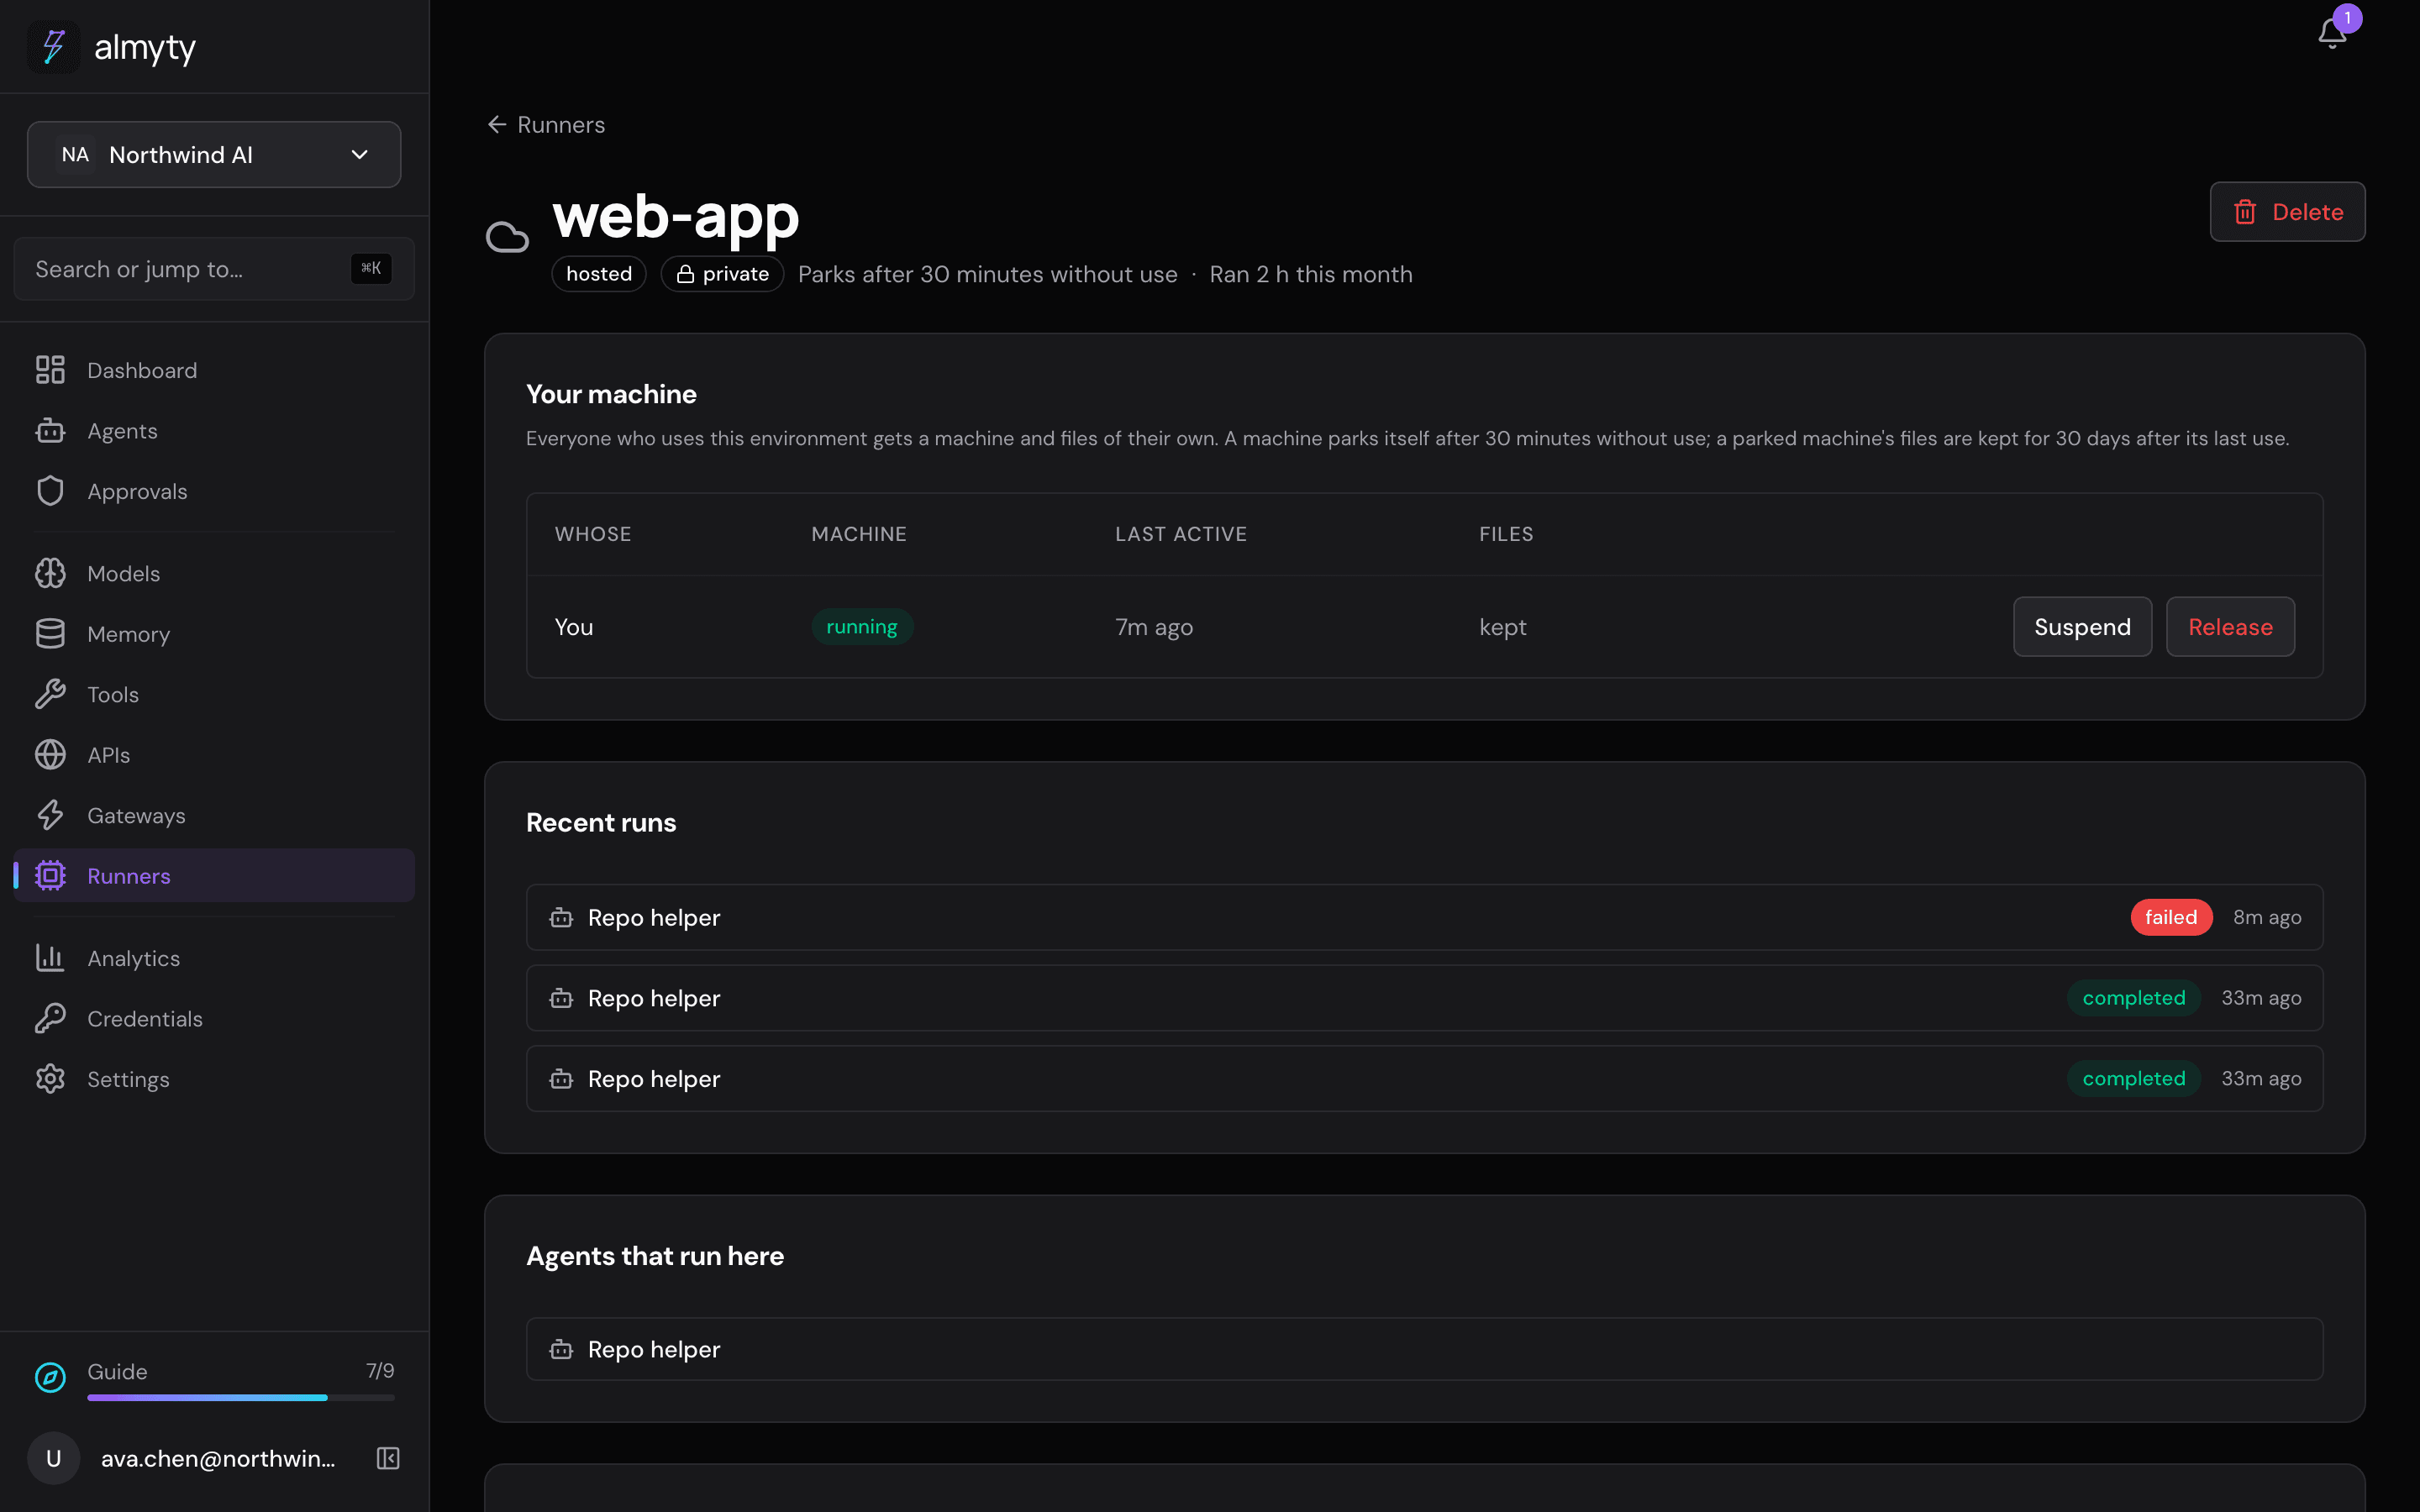Viewport: 2420px width, 1512px height.
Task: Click the 7m ago last active value
Action: pos(1154,627)
